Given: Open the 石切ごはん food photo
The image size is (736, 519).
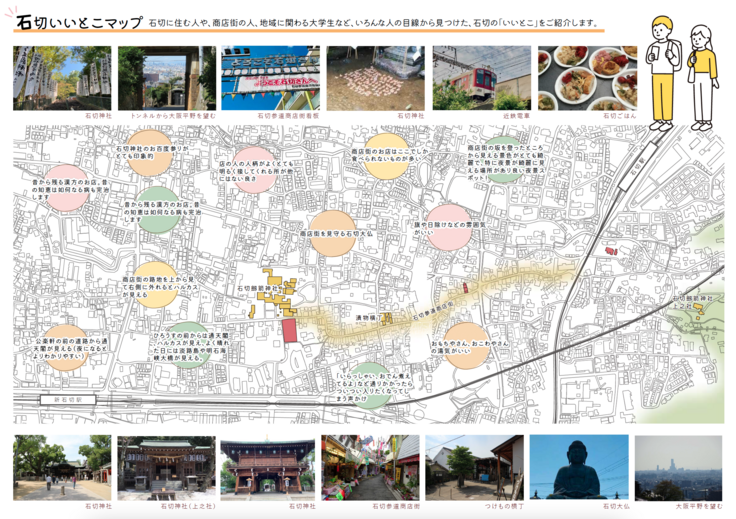Looking at the screenshot, I should 572,78.
